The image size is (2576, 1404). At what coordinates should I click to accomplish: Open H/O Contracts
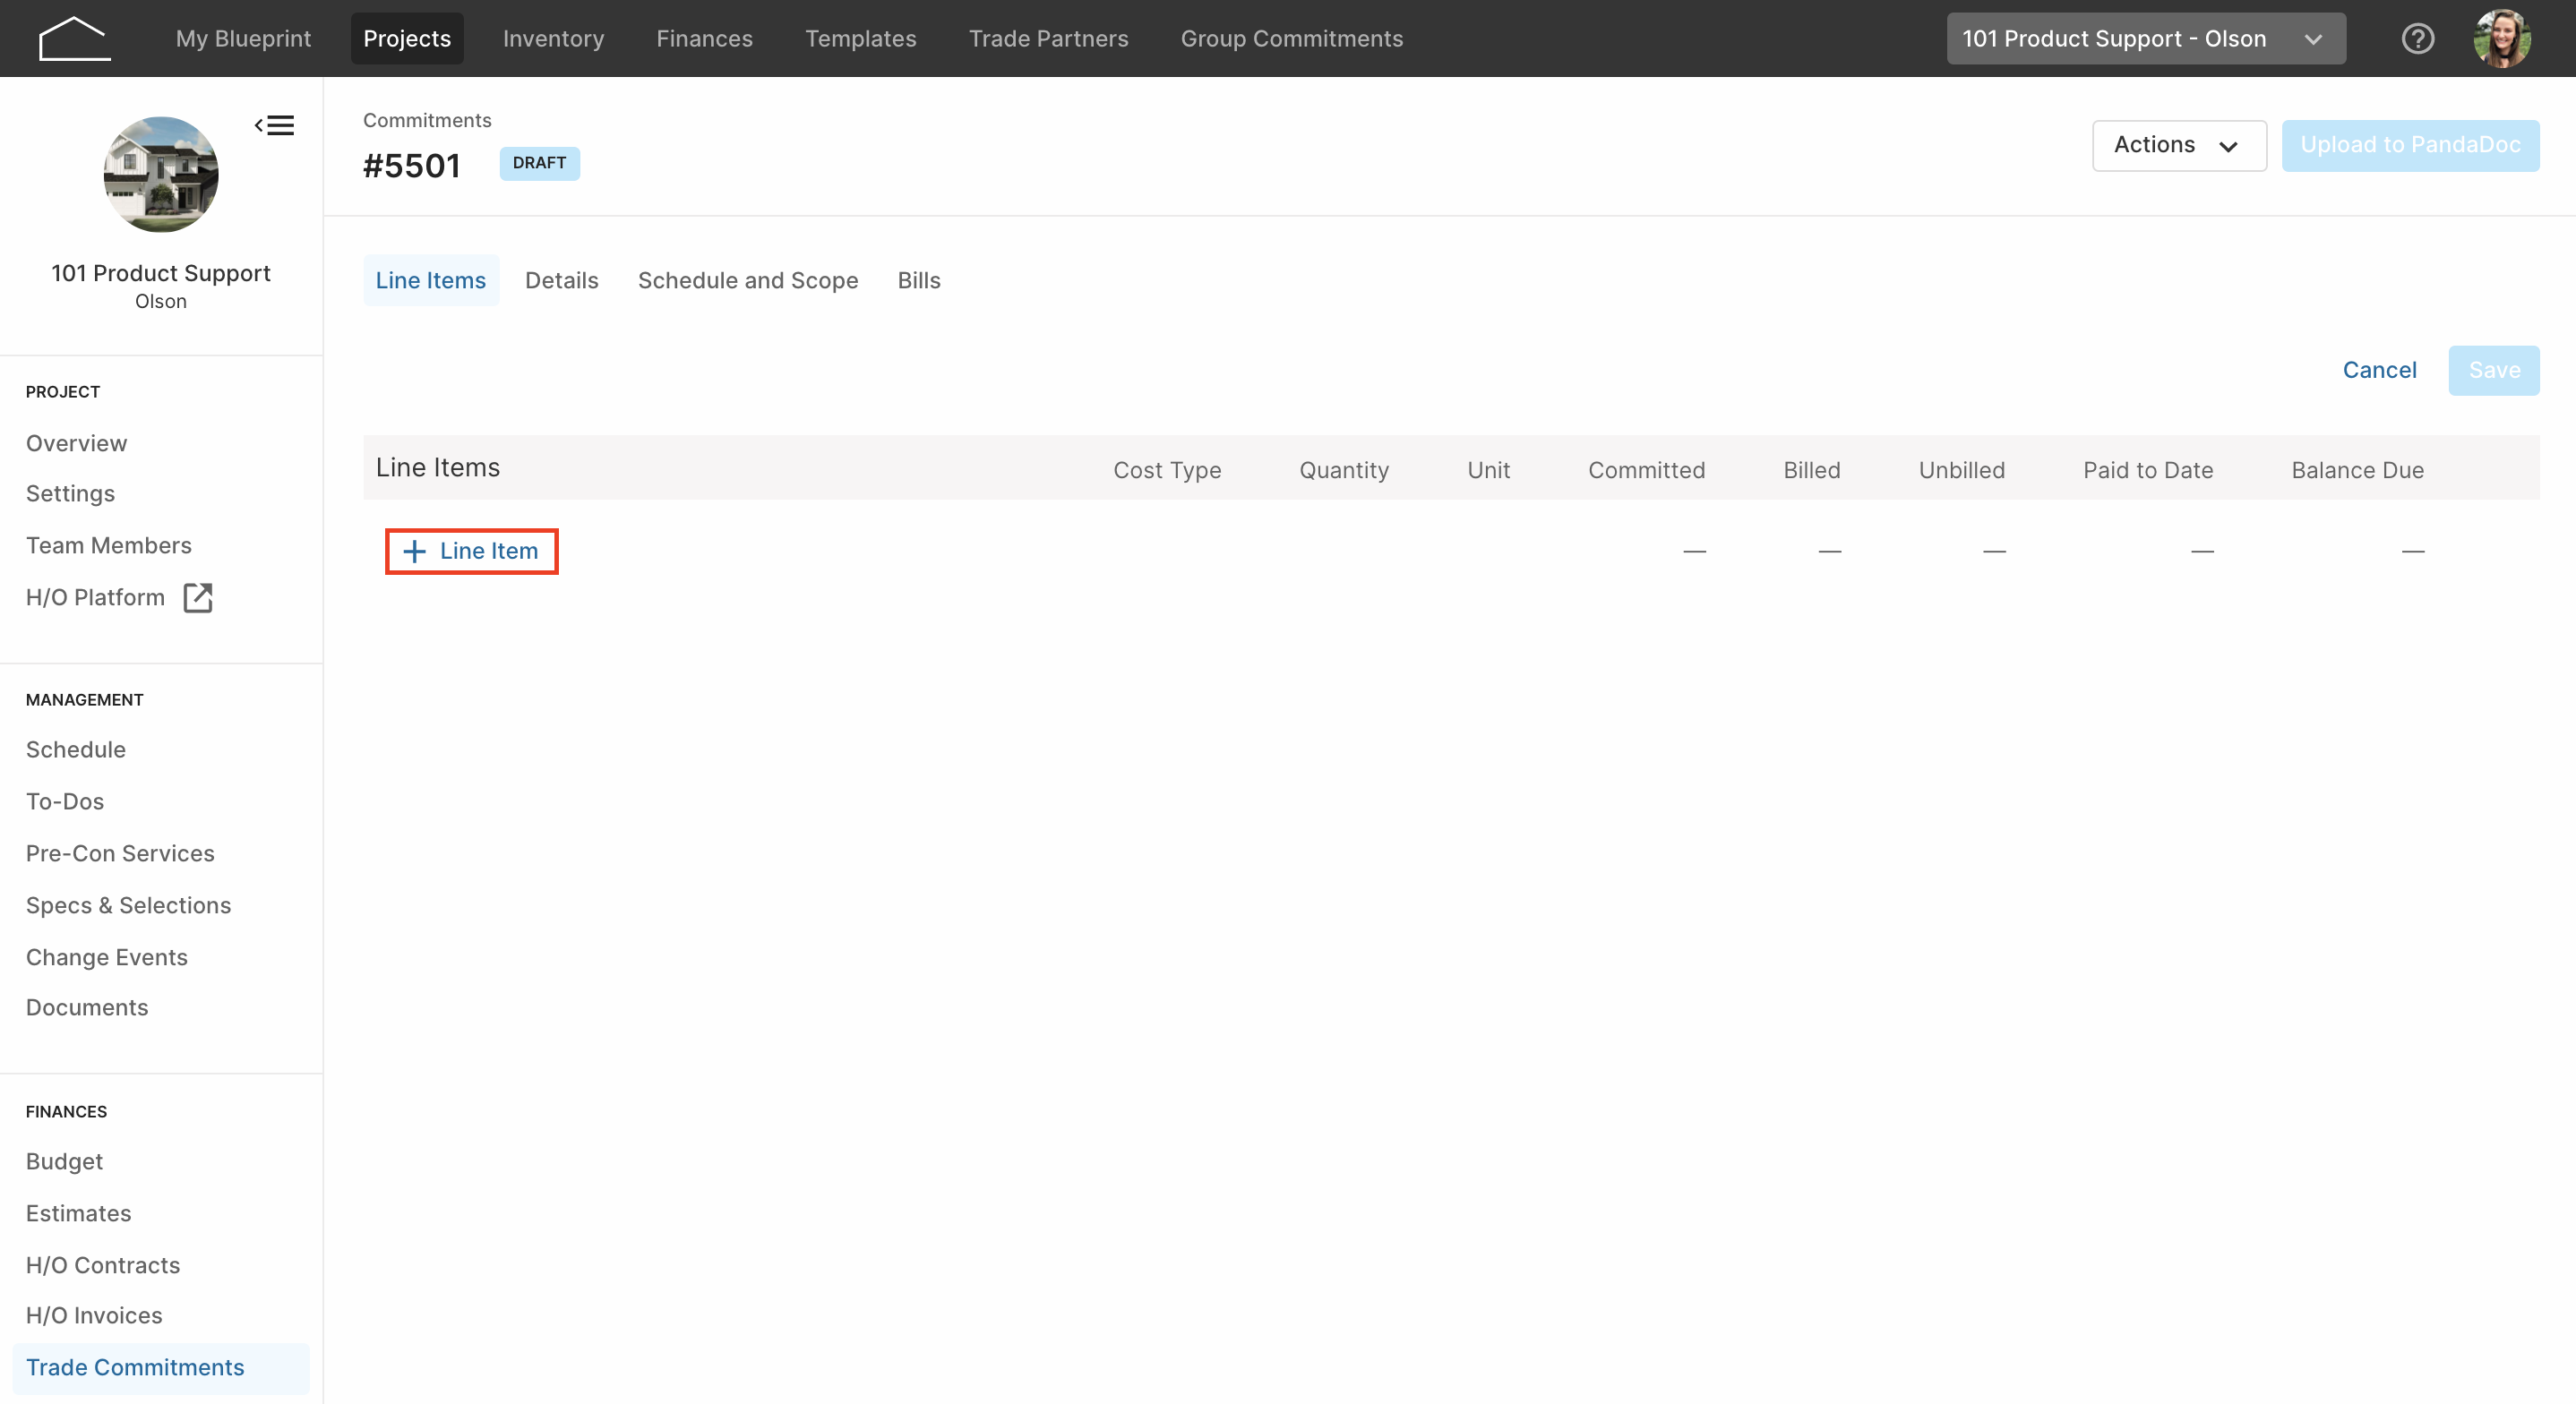pyautogui.click(x=103, y=1265)
